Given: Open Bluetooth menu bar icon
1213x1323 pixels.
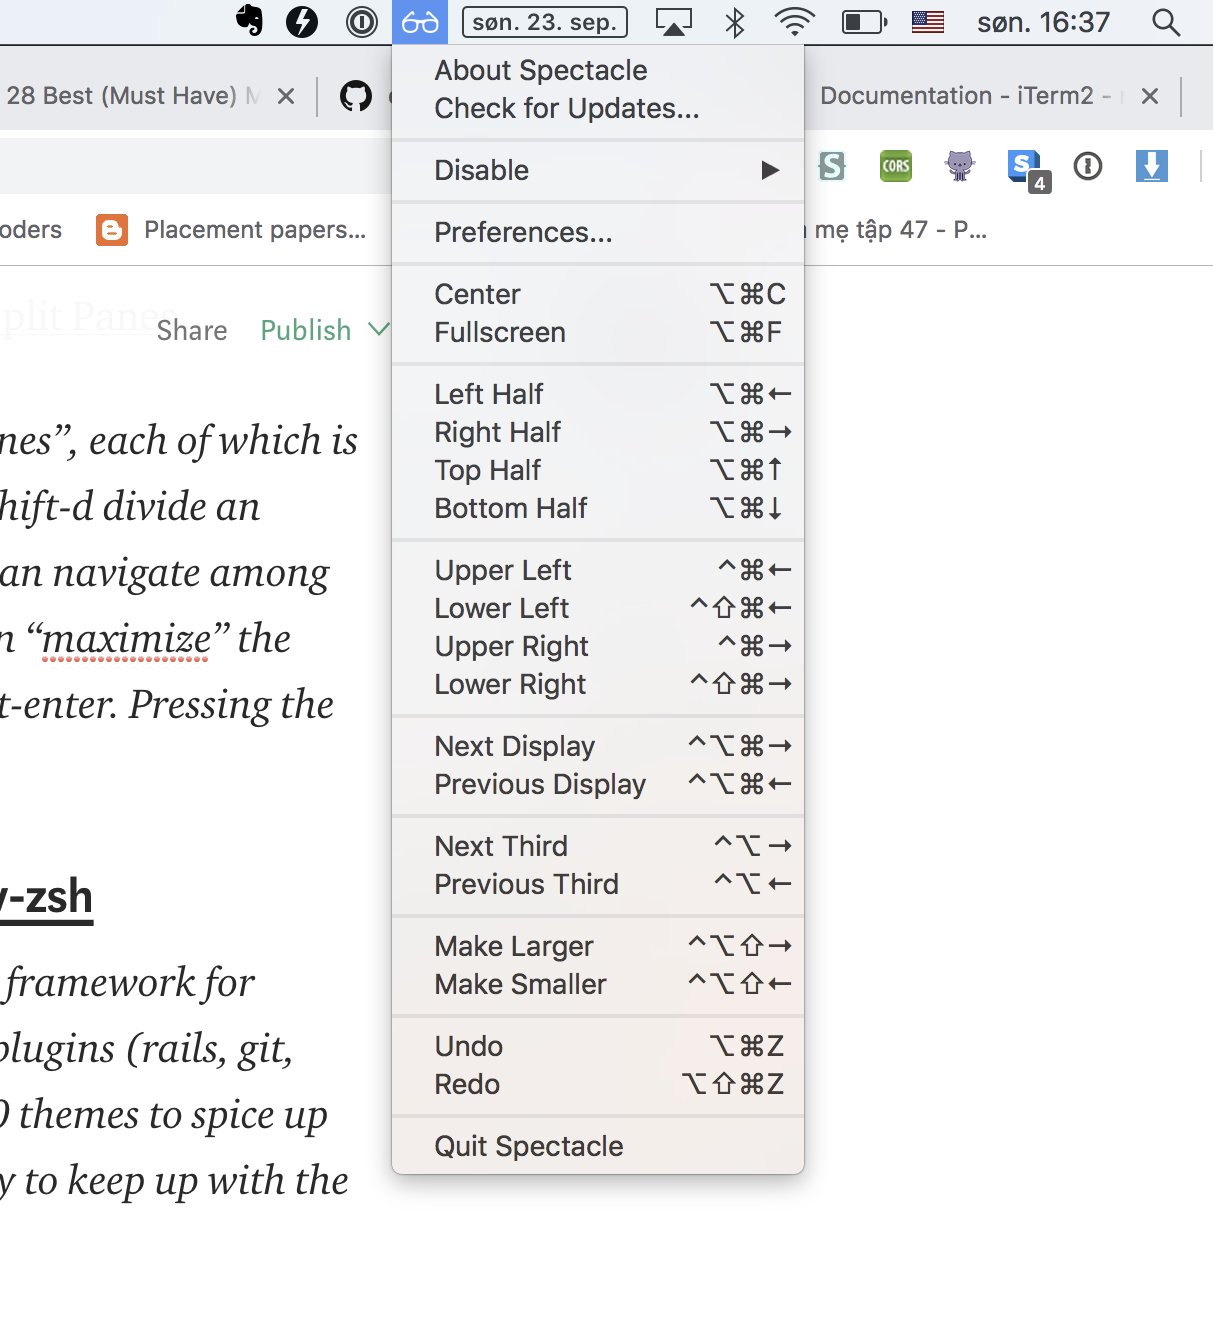Looking at the screenshot, I should point(735,21).
